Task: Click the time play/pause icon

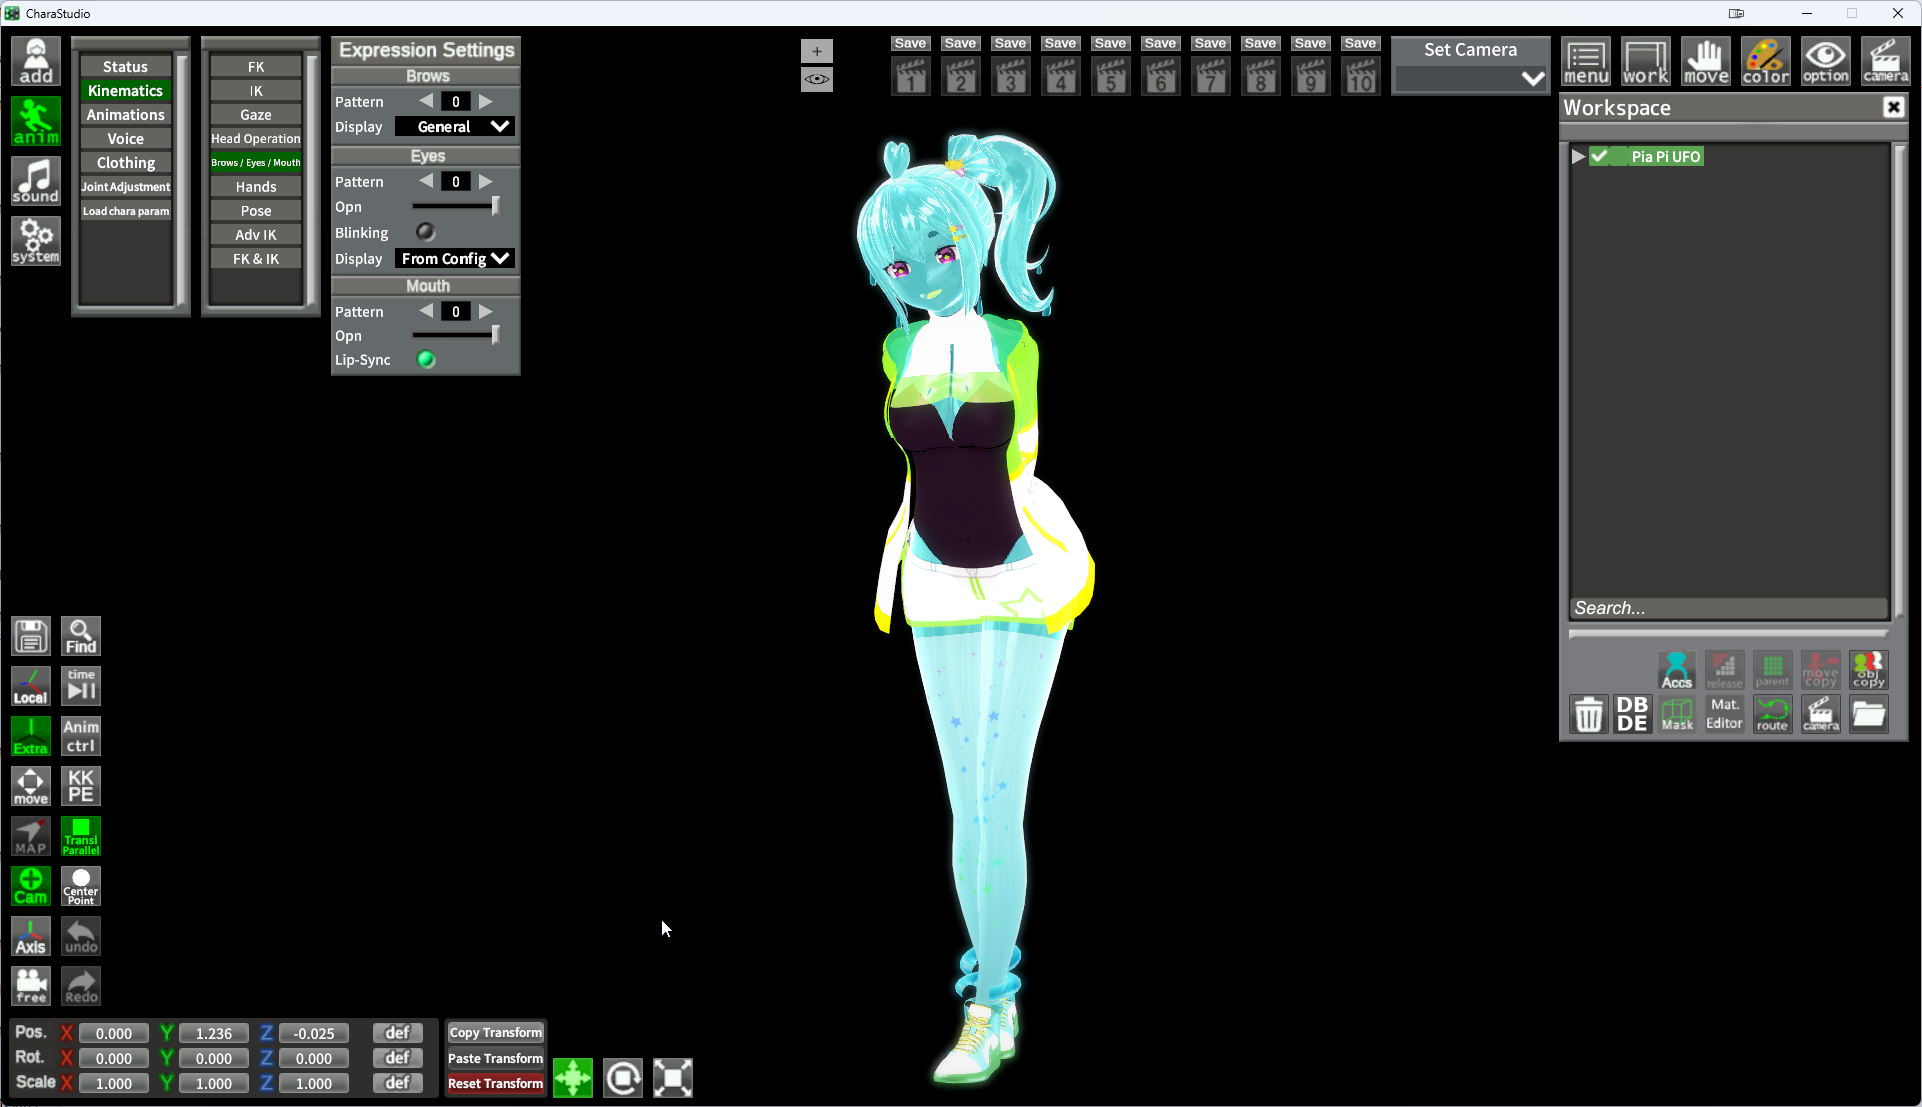Action: [81, 686]
